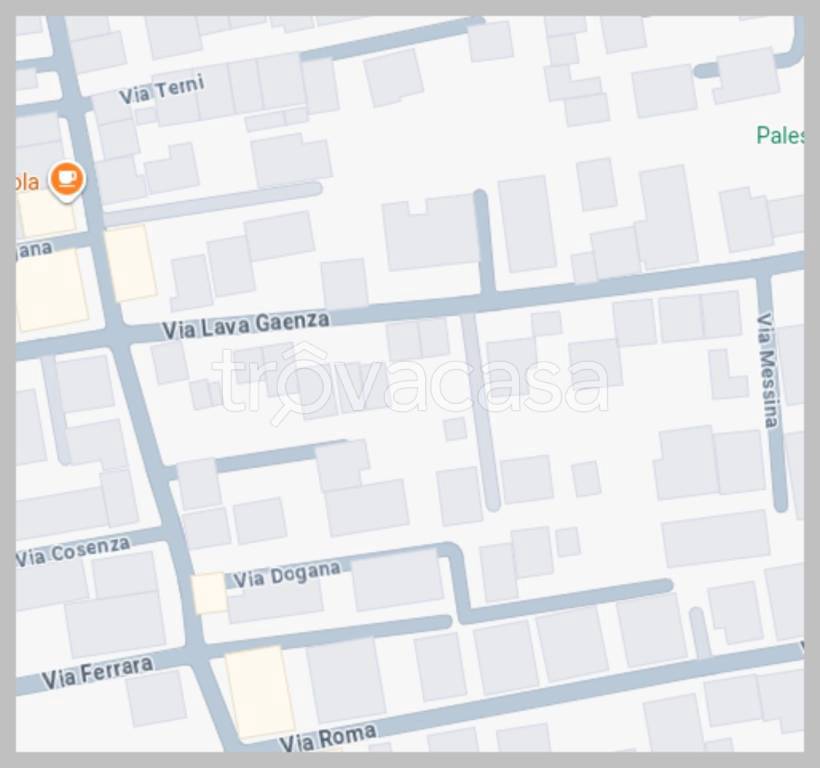Select the yellow building right of the cafe marker
820x768 pixels.
pos(130,263)
